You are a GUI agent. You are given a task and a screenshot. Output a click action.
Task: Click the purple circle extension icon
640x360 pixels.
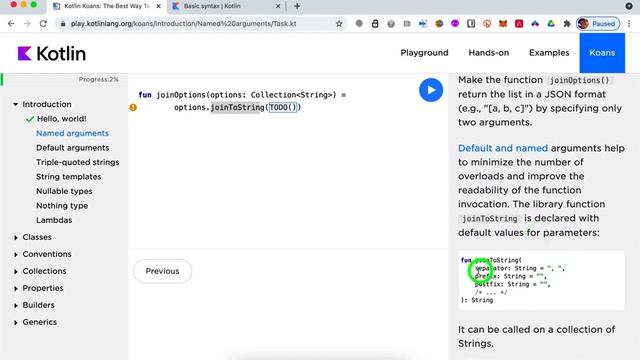point(455,24)
